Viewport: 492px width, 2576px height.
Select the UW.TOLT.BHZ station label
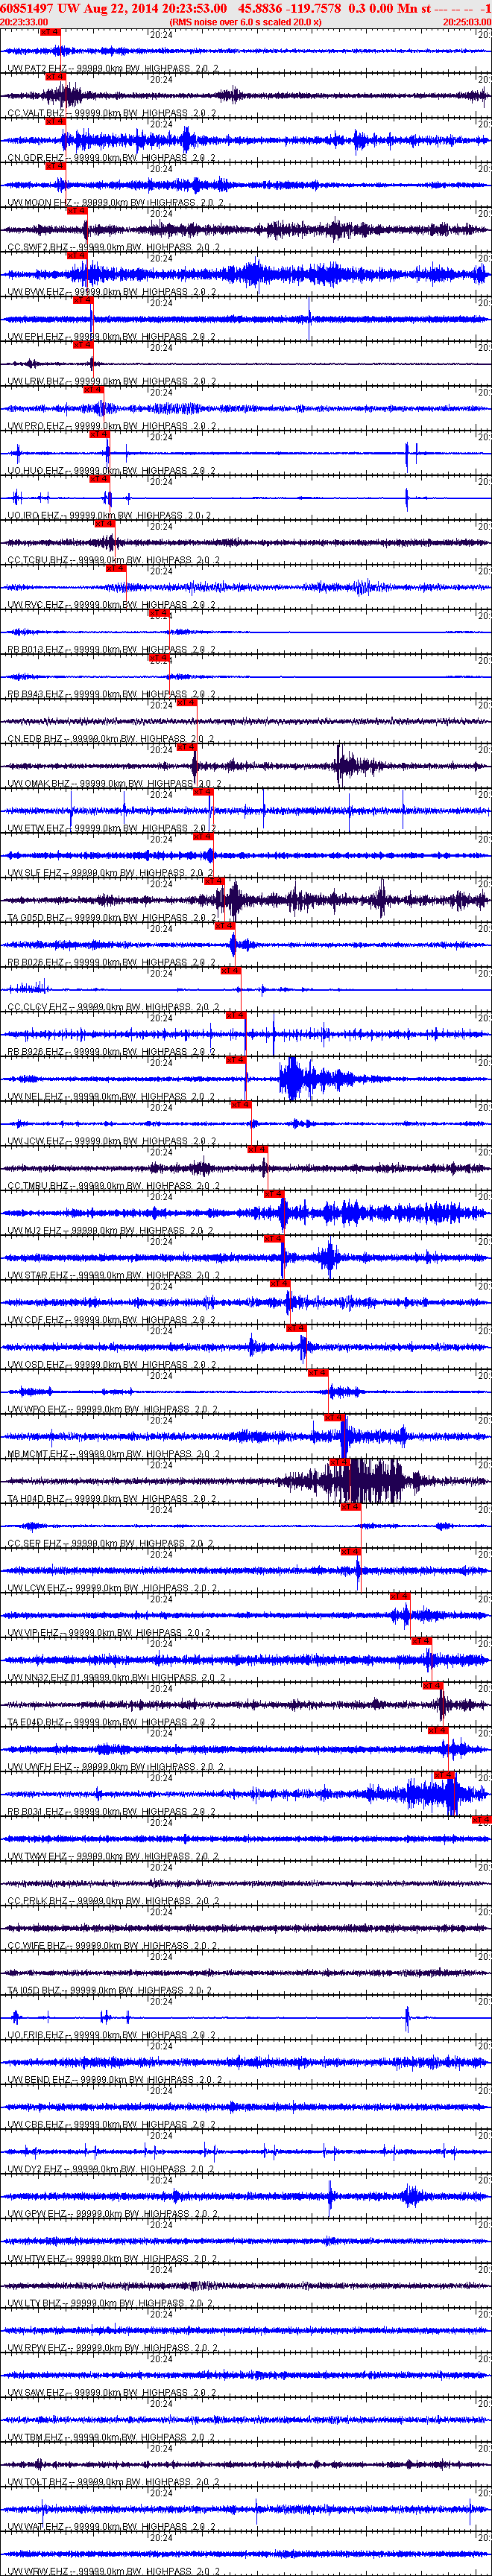click(113, 2481)
